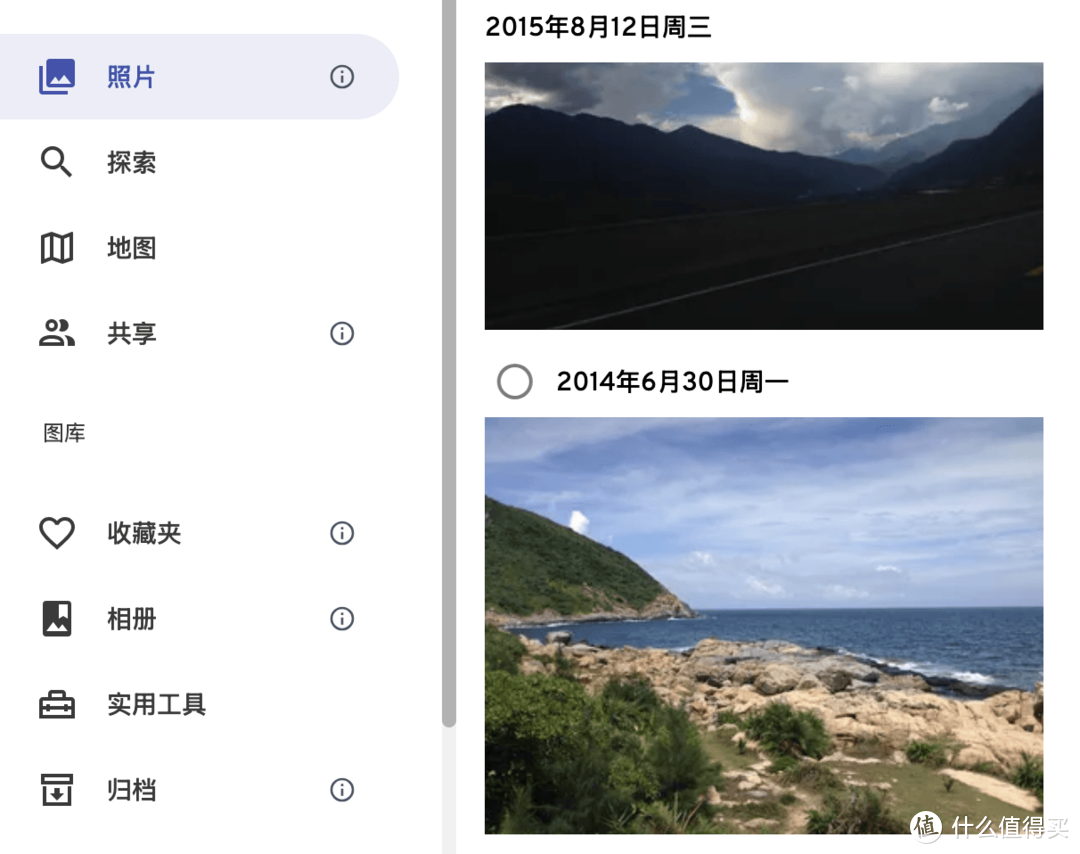Image resolution: width=1080 pixels, height=854 pixels.
Task: Click info icon beside 收藏夹
Action: tap(342, 533)
